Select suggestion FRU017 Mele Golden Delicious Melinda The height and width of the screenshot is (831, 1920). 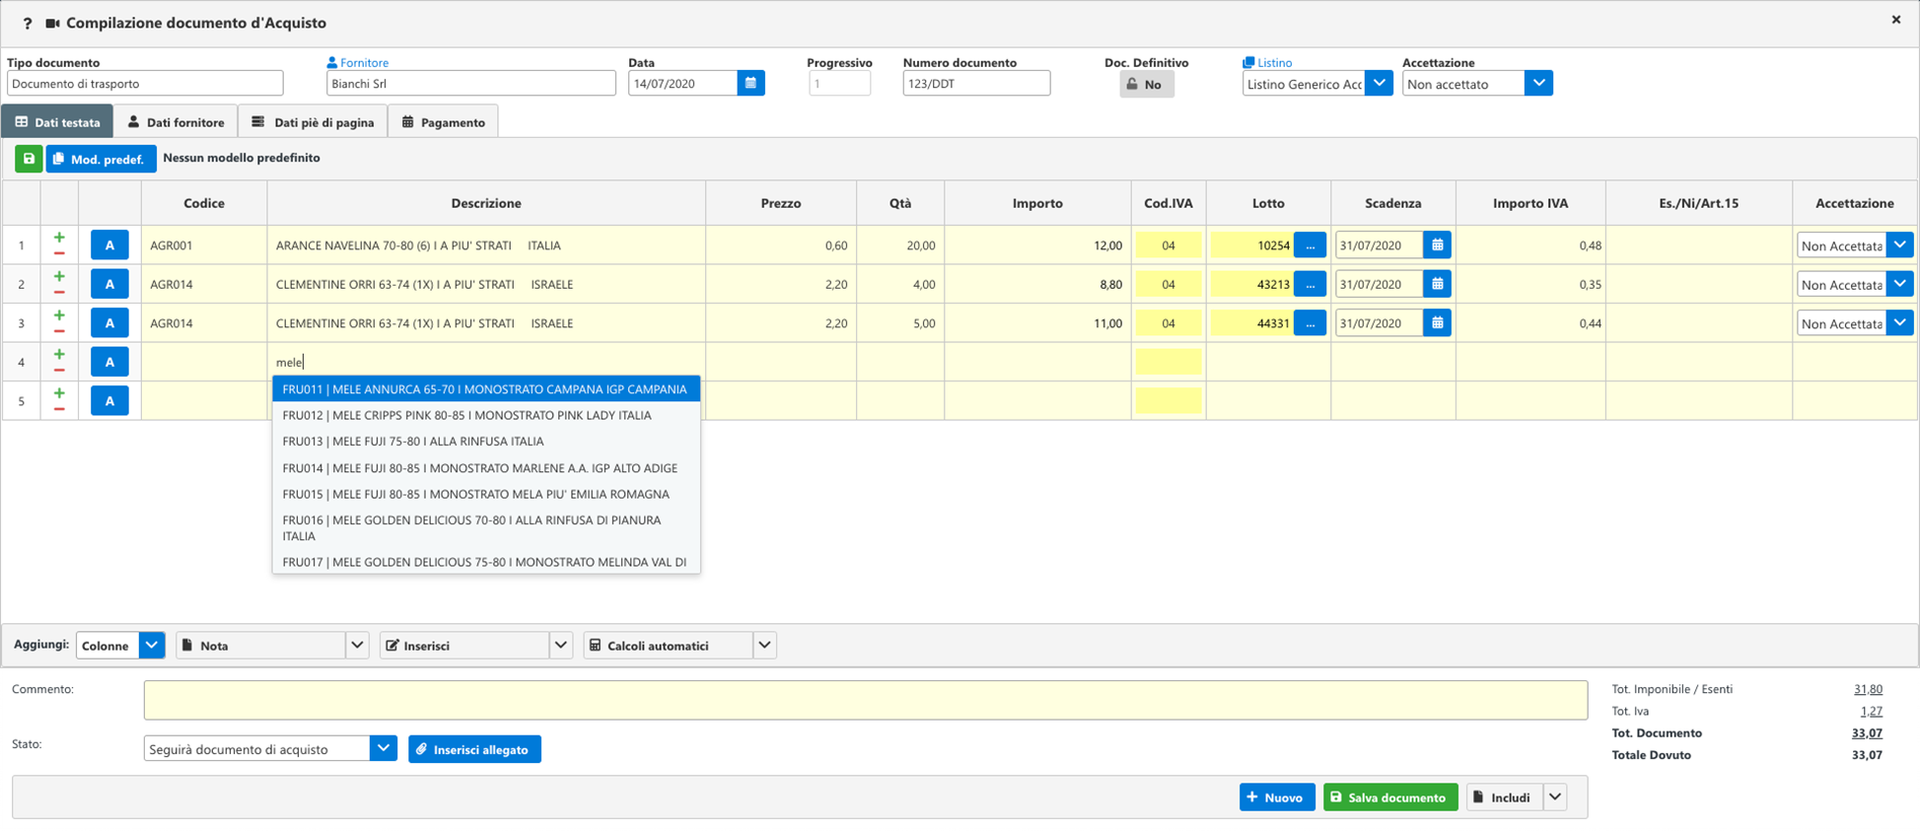486,562
